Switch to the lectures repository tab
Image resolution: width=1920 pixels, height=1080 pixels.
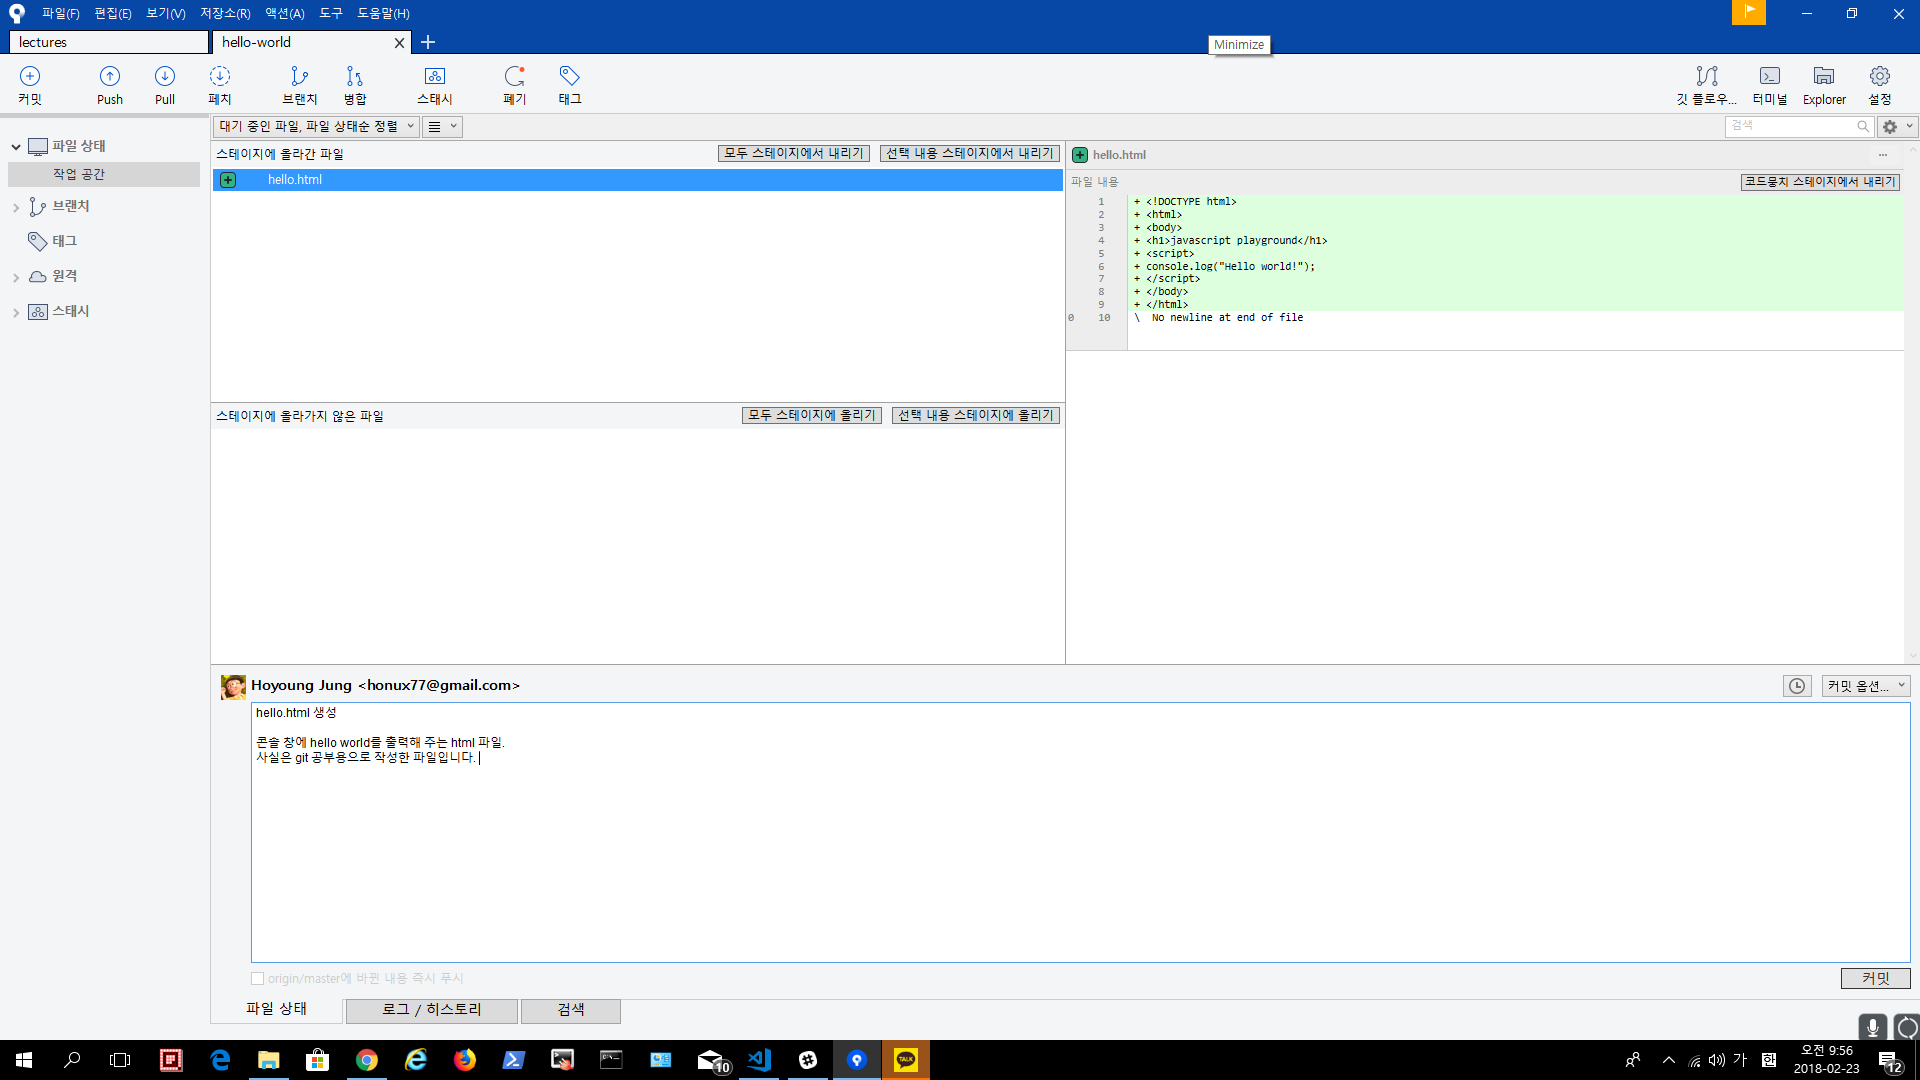pos(108,42)
